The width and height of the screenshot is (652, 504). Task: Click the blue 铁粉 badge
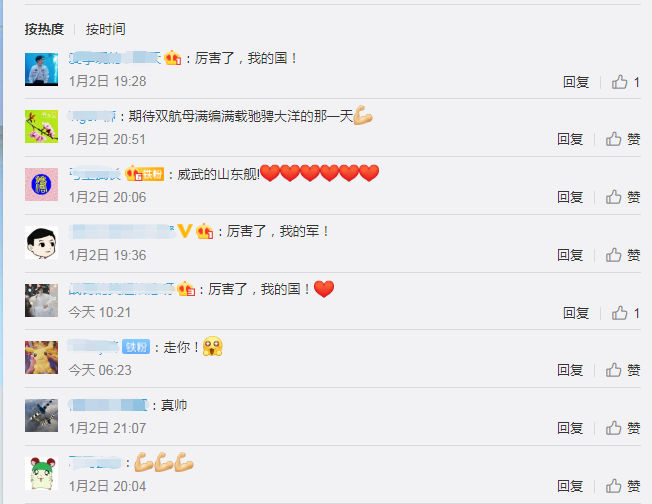[x=136, y=347]
